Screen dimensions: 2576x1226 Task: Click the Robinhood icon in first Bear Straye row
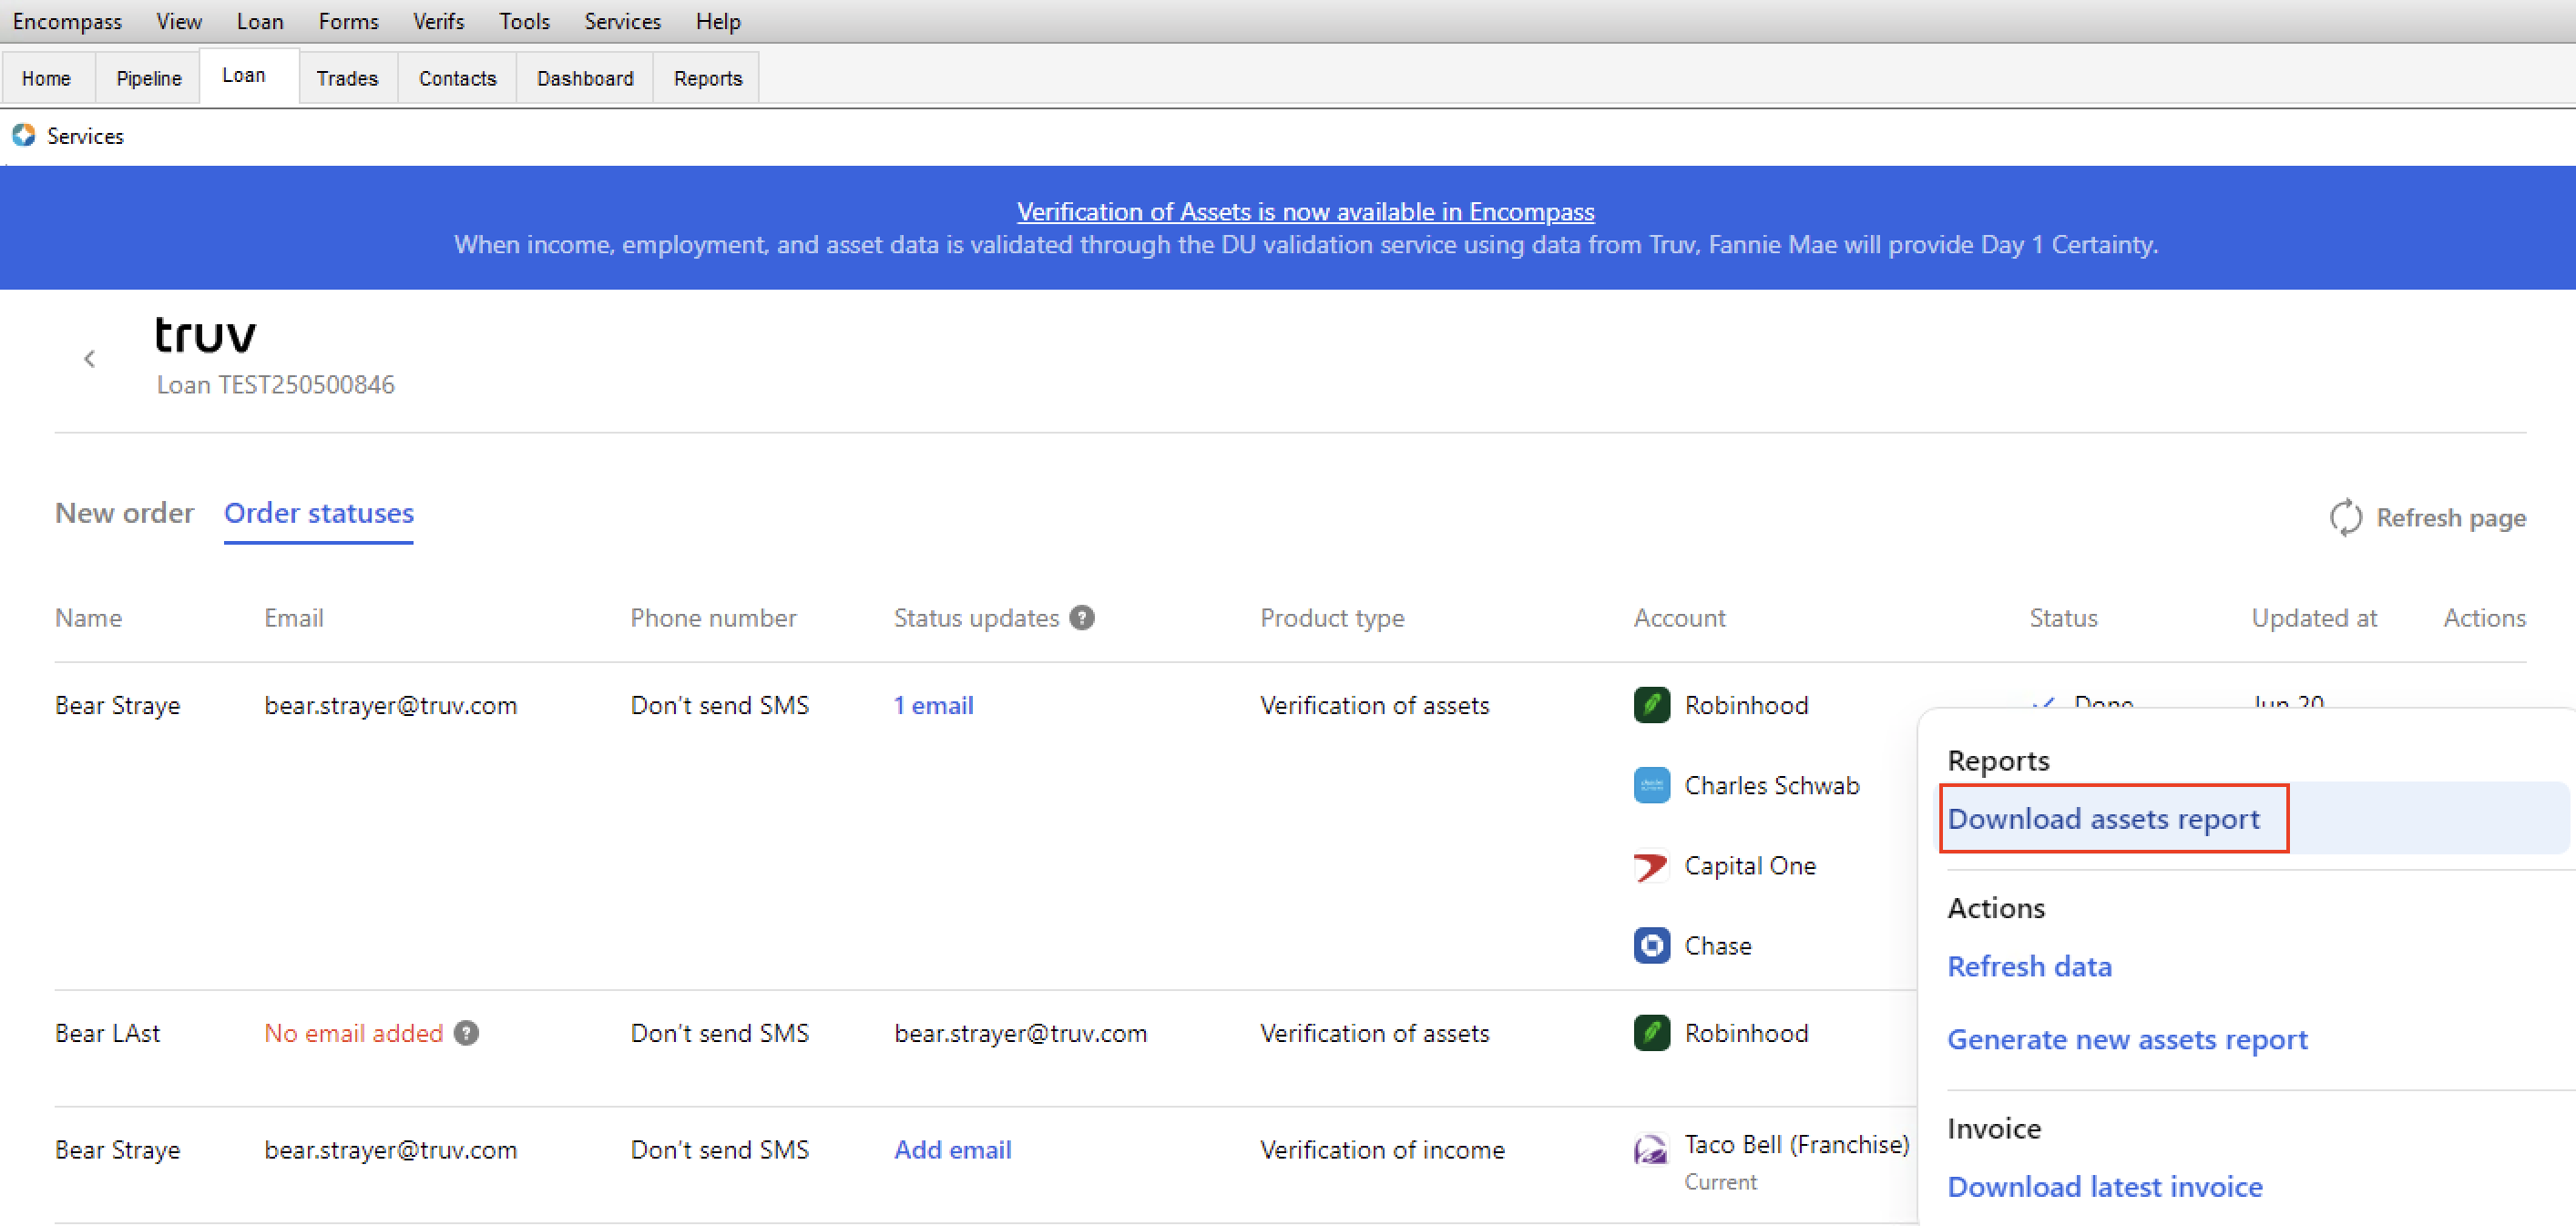coord(1652,705)
